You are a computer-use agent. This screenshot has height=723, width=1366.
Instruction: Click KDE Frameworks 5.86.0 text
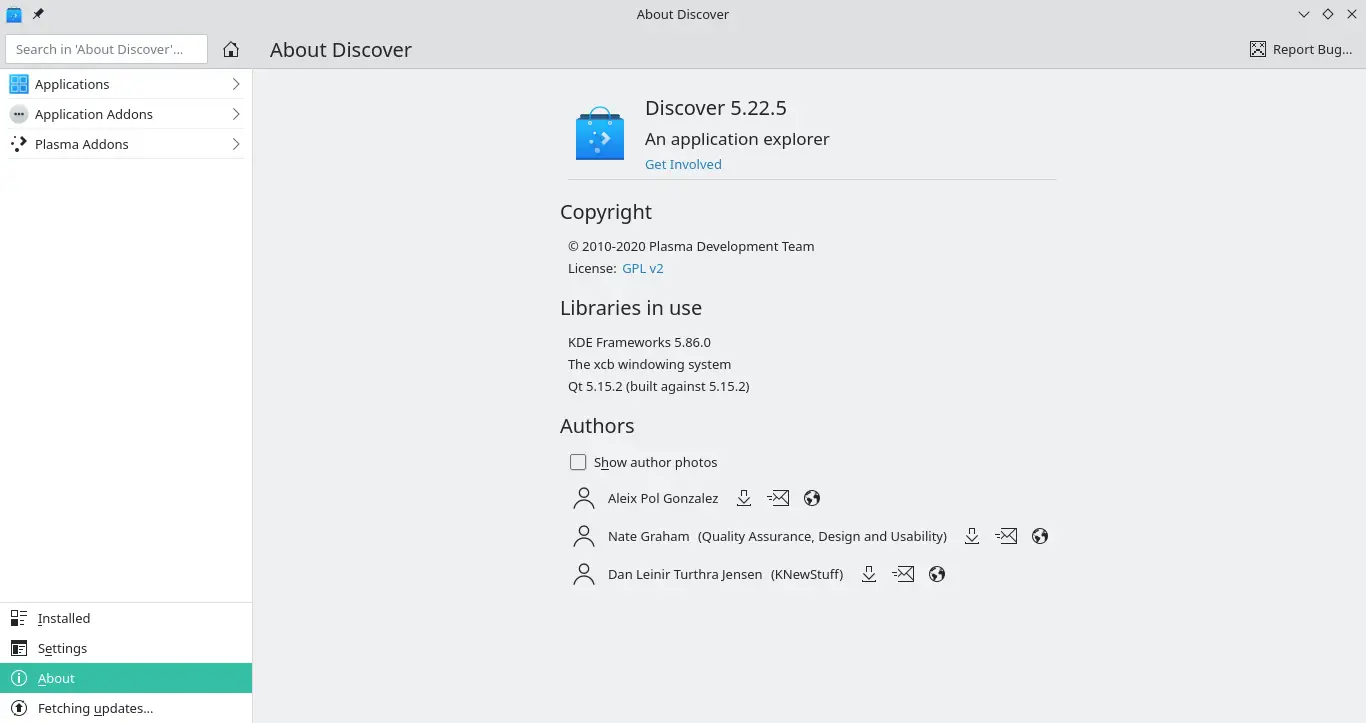(639, 342)
